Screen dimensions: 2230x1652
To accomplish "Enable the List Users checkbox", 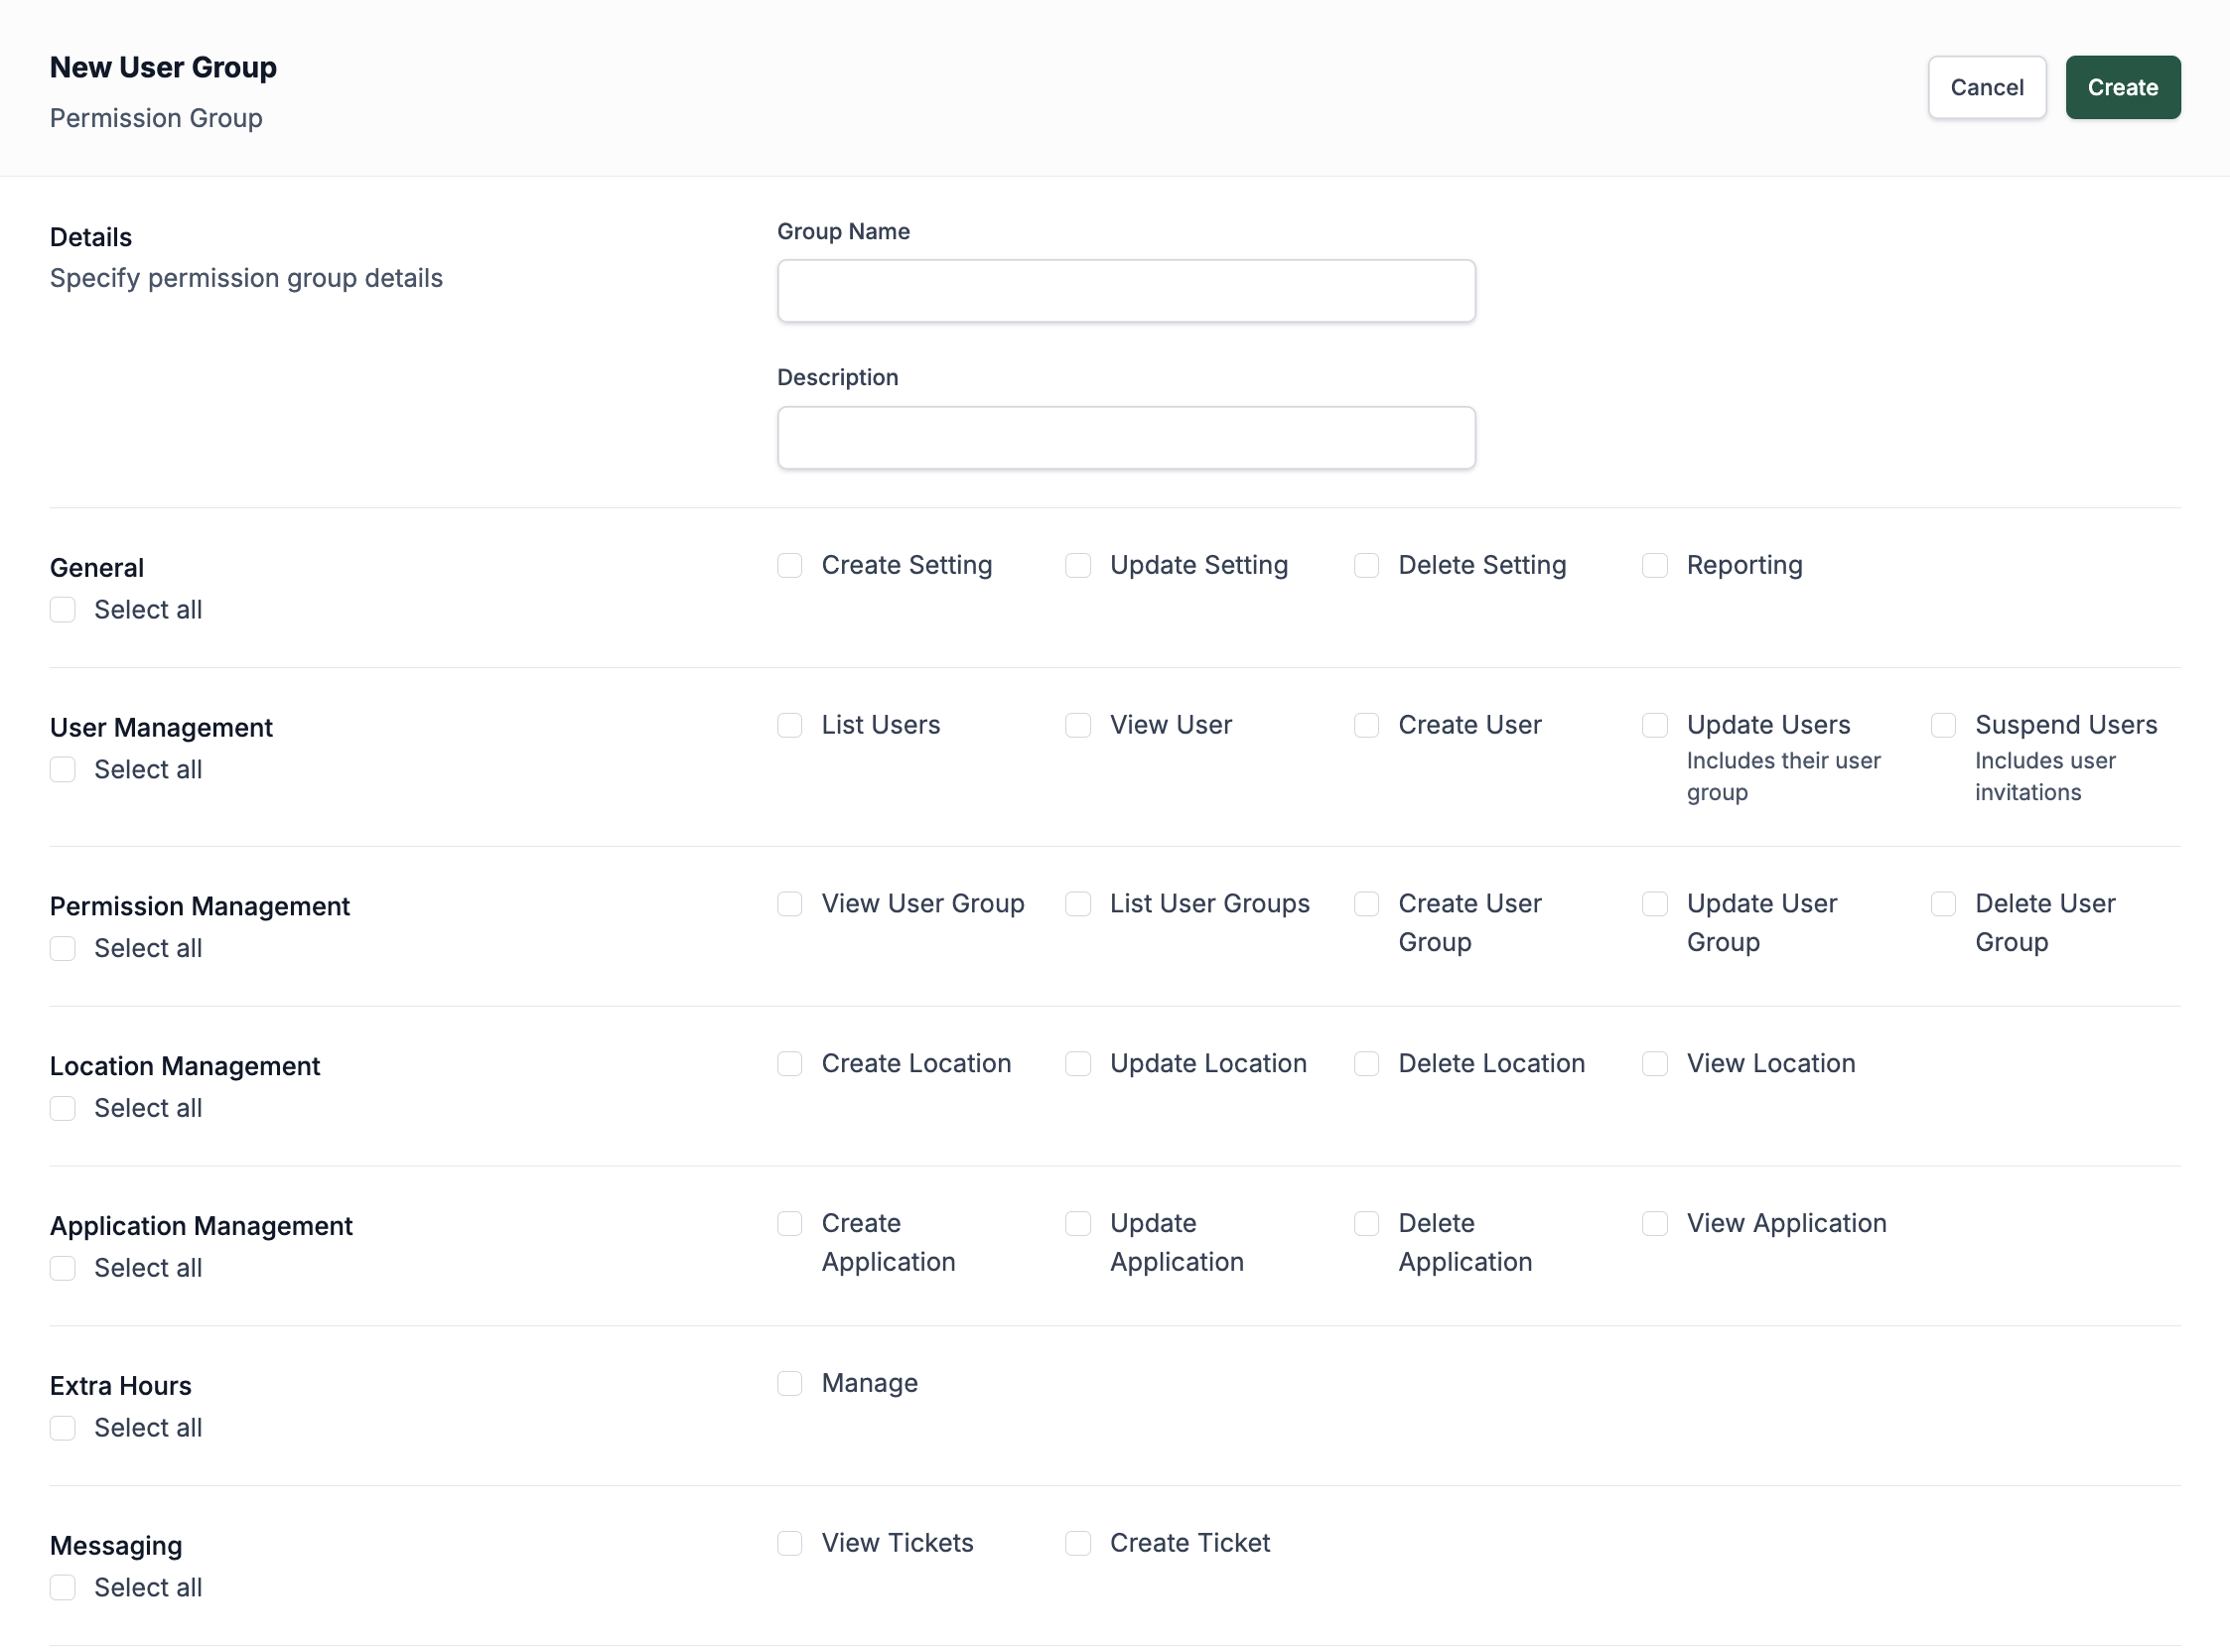I will (790, 725).
